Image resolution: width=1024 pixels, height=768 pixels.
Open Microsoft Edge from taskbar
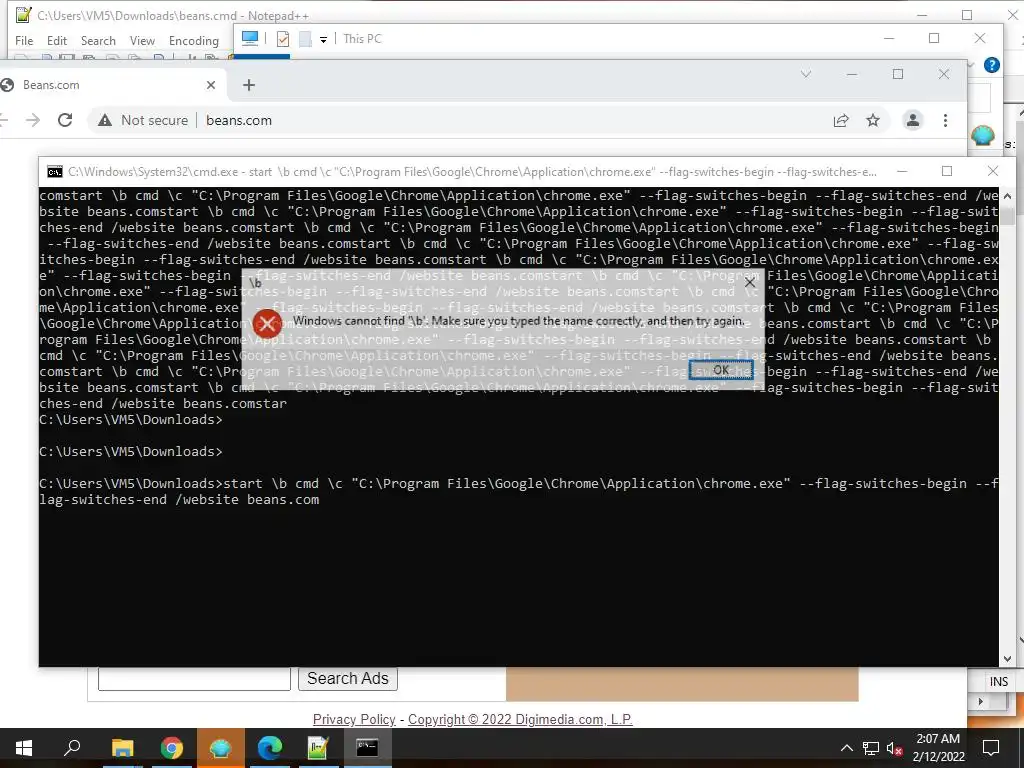coord(269,748)
